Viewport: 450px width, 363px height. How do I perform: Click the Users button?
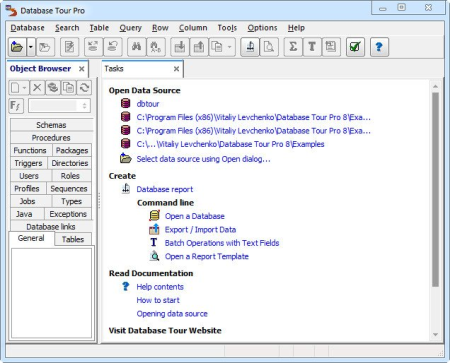pos(29,176)
